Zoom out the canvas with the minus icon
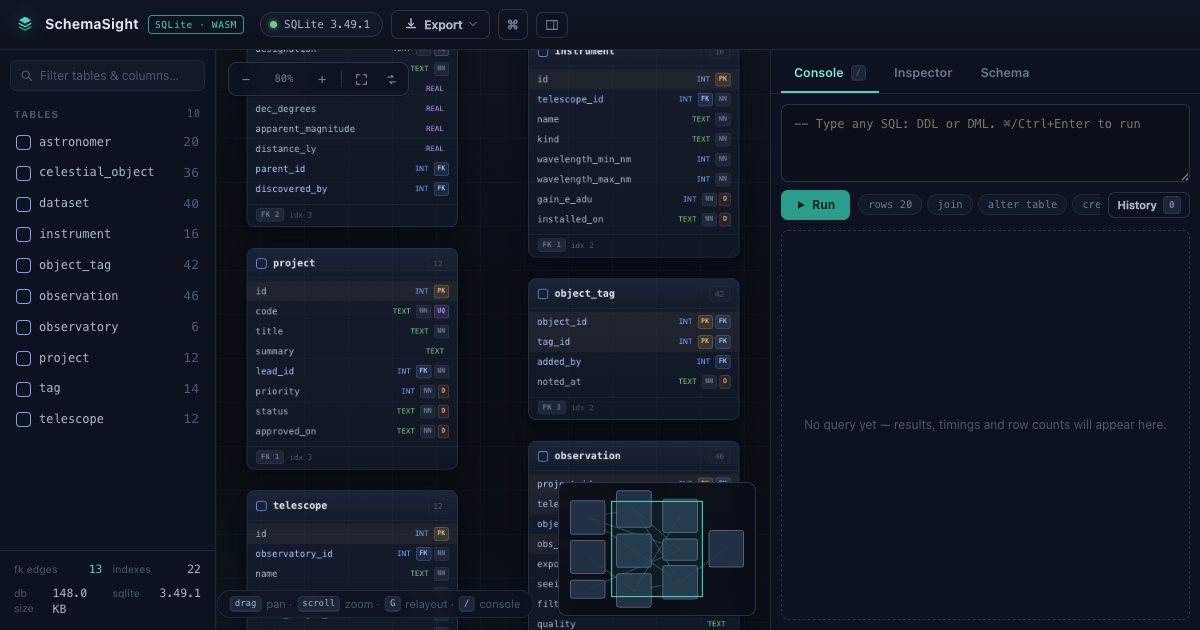Image resolution: width=1200 pixels, height=630 pixels. pyautogui.click(x=246, y=79)
